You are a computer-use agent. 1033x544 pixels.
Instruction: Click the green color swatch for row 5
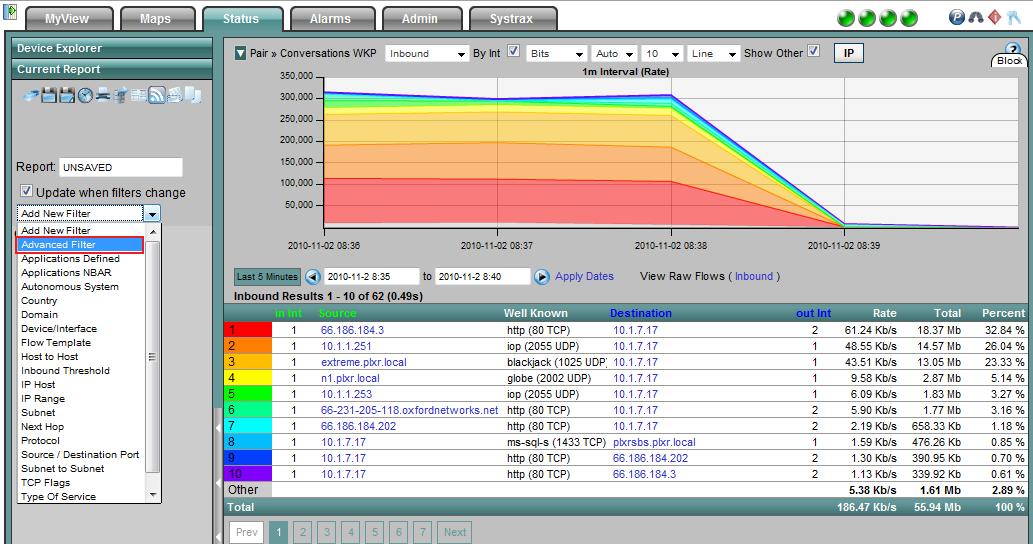pos(248,394)
